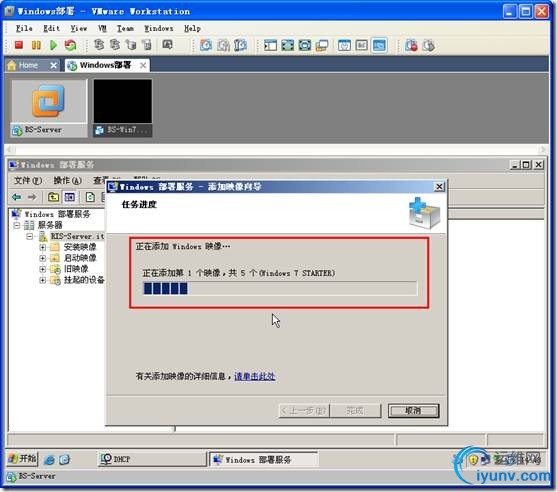Click the quick launch icon right of Internet Explorer
This screenshot has width=557, height=492.
point(64,460)
